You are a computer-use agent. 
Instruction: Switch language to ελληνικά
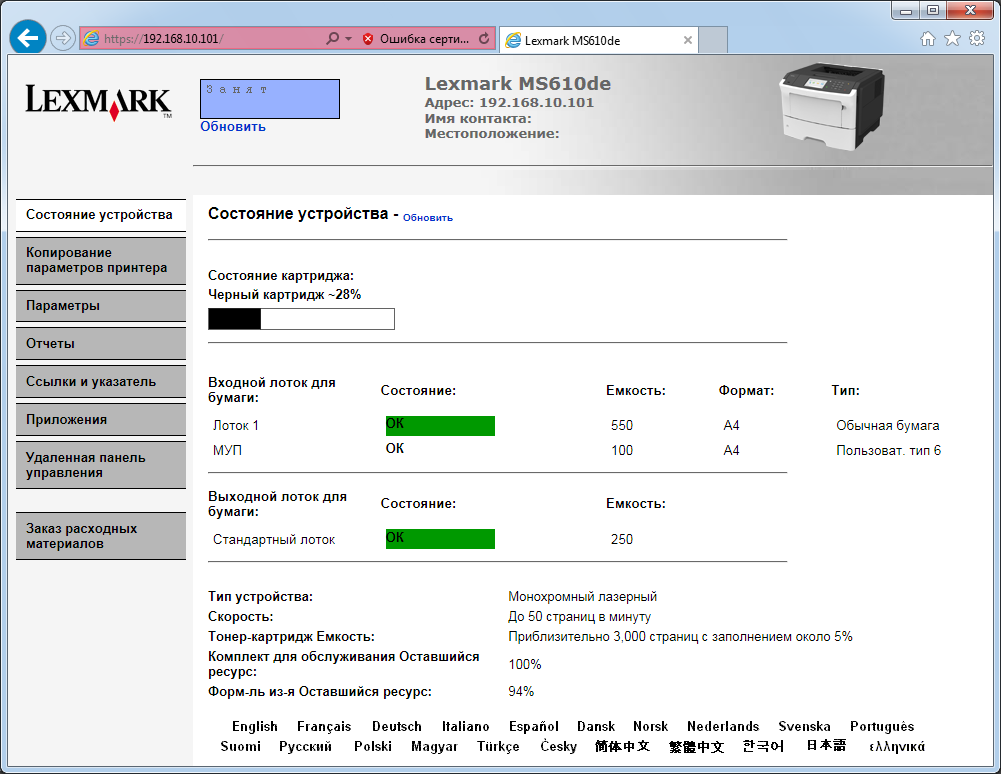click(897, 746)
